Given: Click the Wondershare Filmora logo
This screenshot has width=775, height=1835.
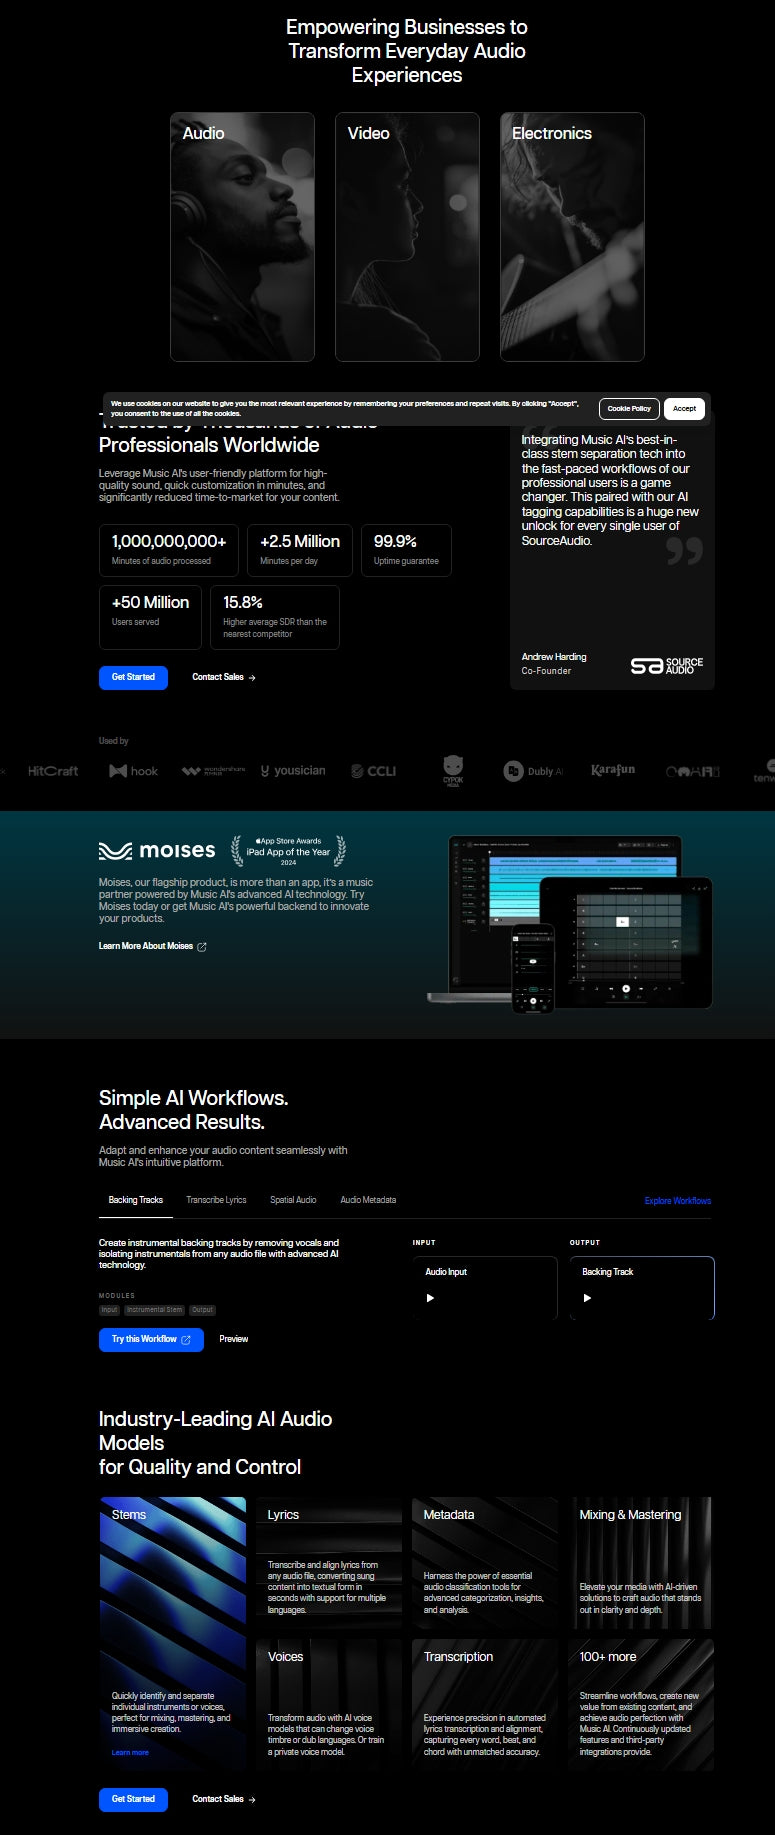Looking at the screenshot, I should click(213, 771).
